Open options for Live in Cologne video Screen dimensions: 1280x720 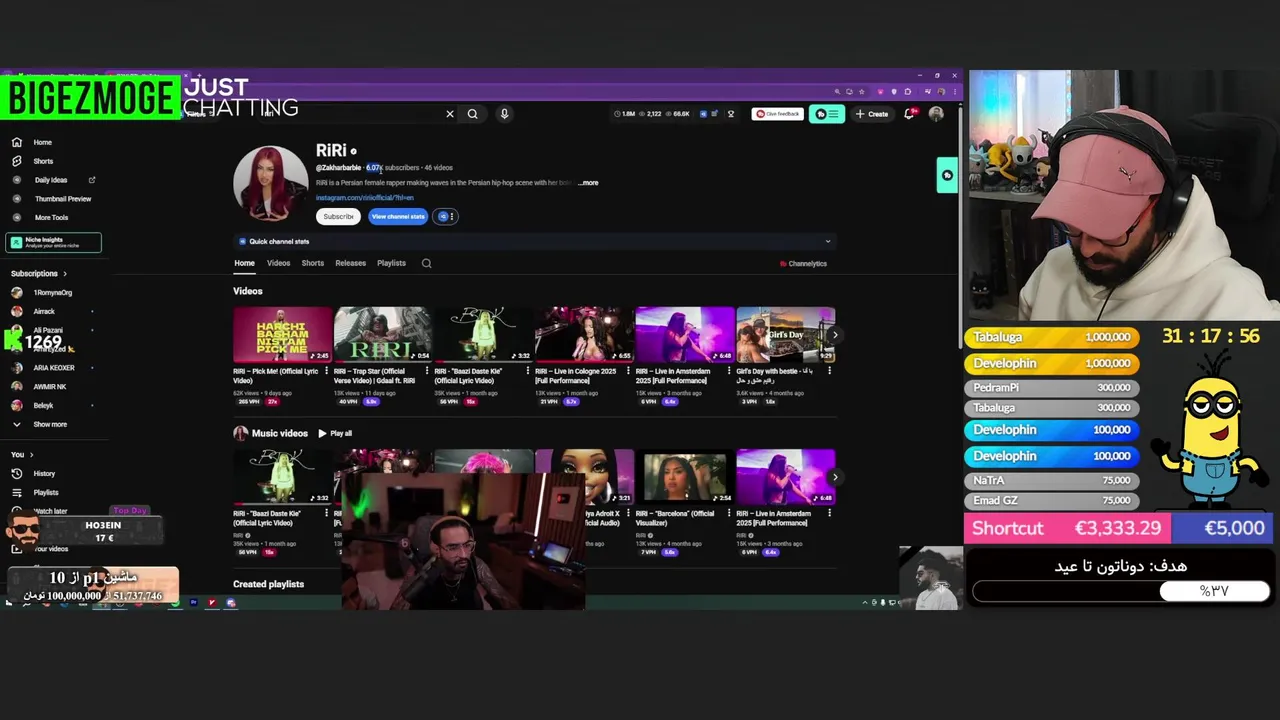pos(628,371)
